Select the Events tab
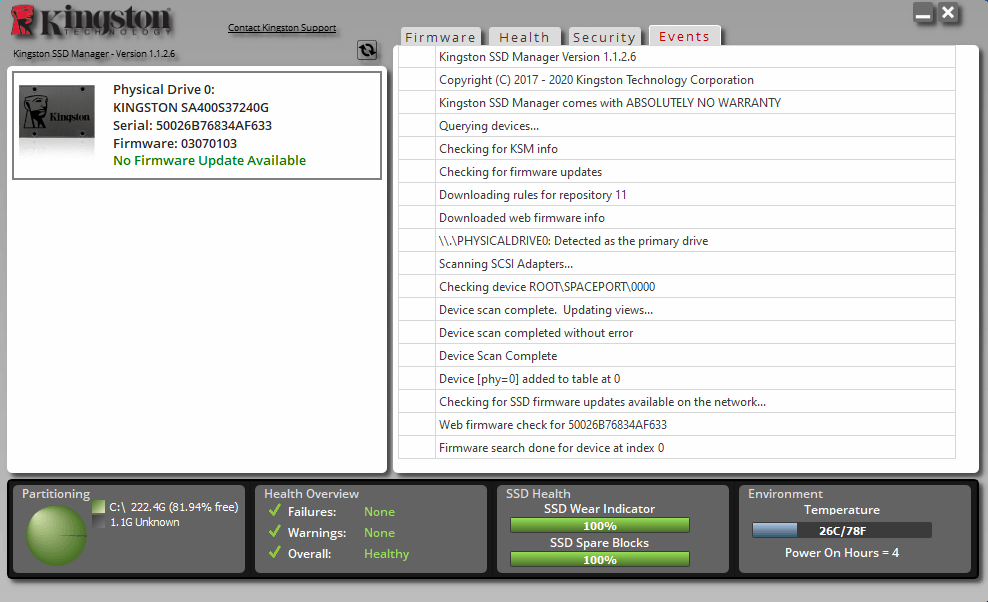Viewport: 988px width, 602px height. 684,37
